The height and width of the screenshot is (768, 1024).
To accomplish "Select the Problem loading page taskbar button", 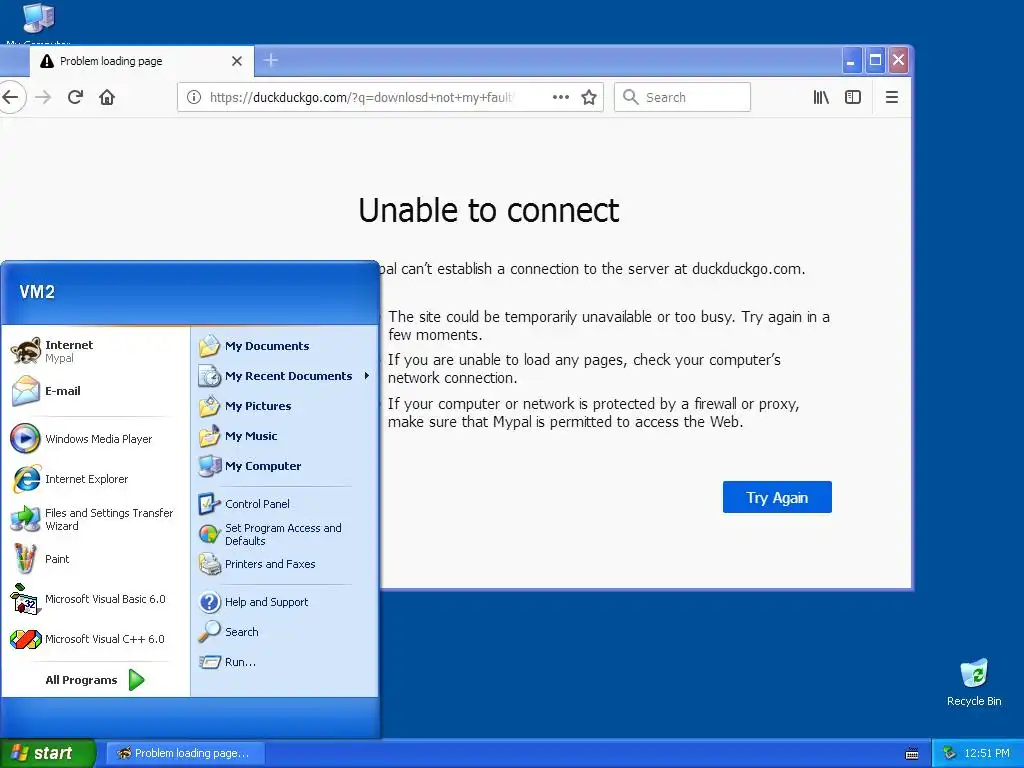I will pos(185,753).
